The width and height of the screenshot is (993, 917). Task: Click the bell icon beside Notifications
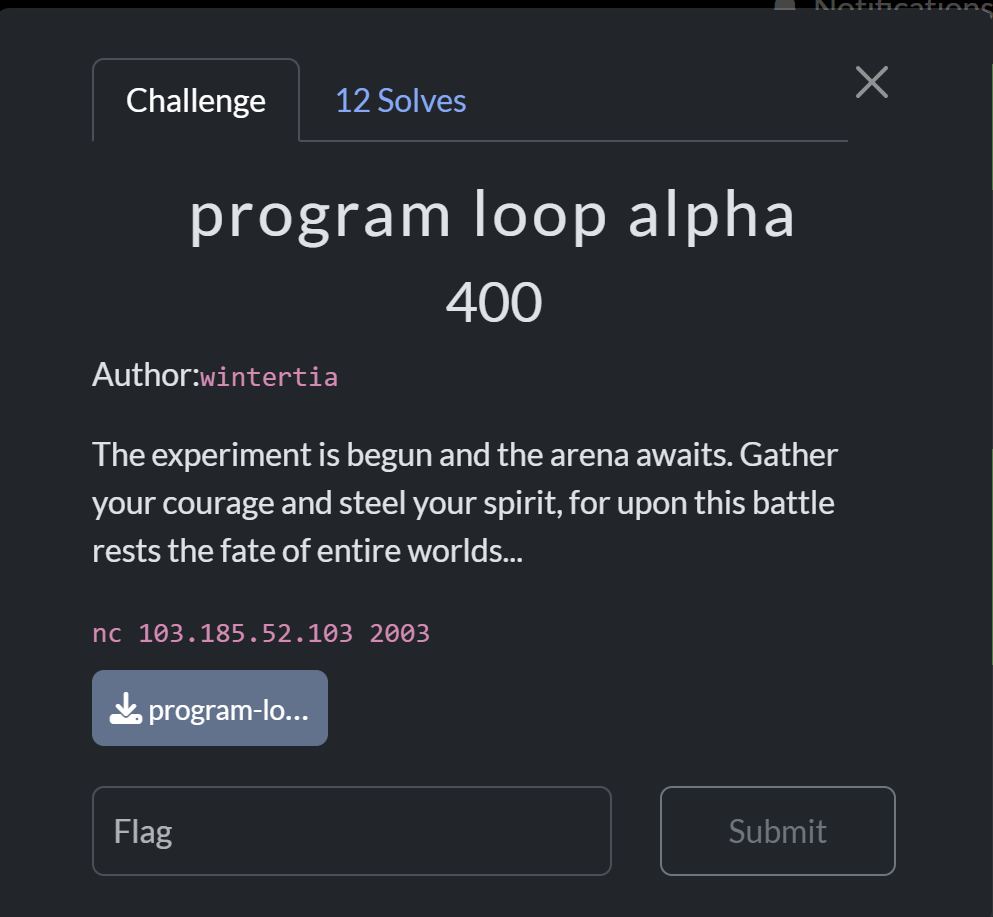click(786, 5)
